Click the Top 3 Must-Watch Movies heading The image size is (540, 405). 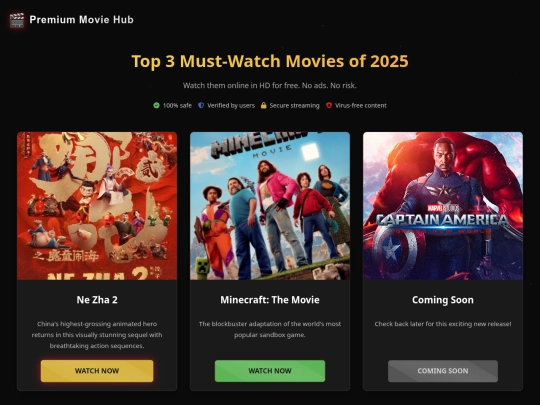coord(270,61)
